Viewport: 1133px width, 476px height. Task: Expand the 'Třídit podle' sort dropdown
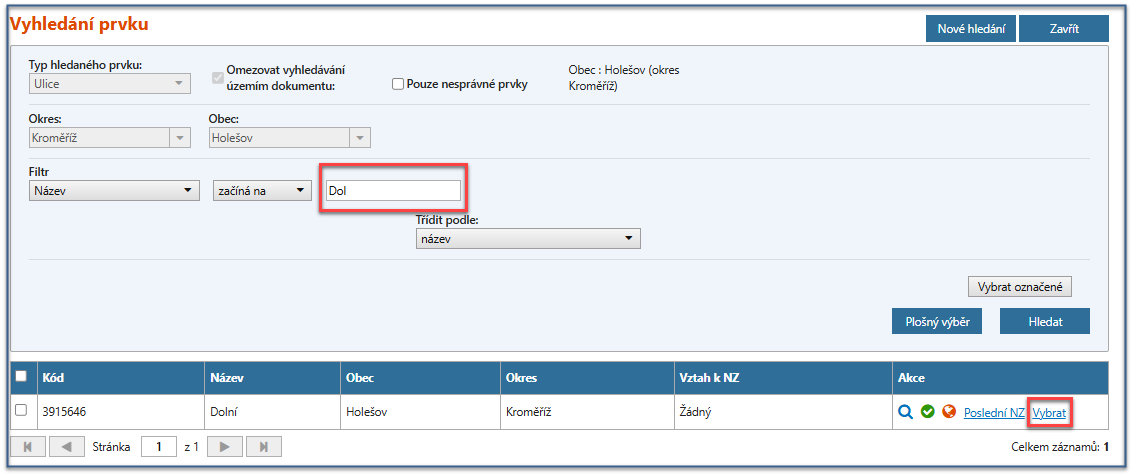tap(527, 238)
